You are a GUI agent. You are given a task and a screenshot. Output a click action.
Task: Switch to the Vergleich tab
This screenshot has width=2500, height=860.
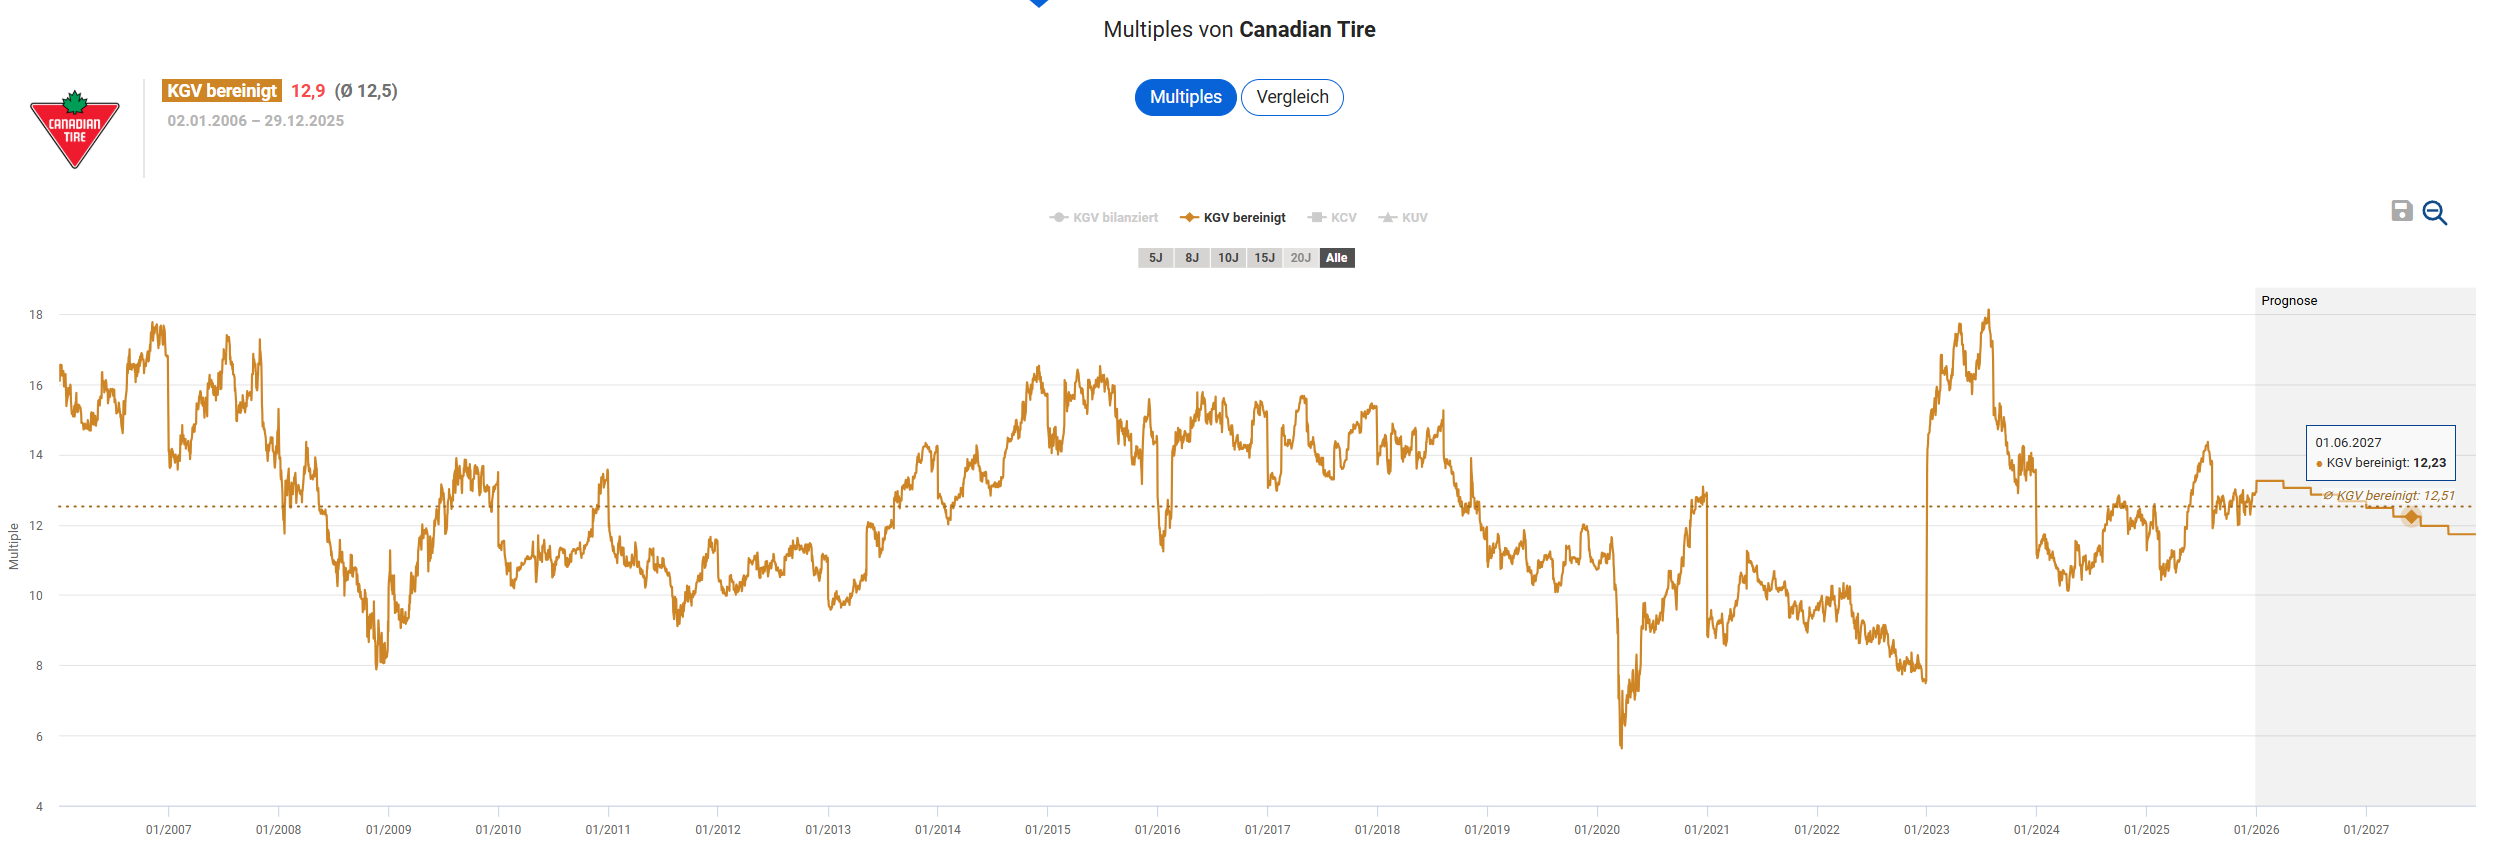point(1292,97)
